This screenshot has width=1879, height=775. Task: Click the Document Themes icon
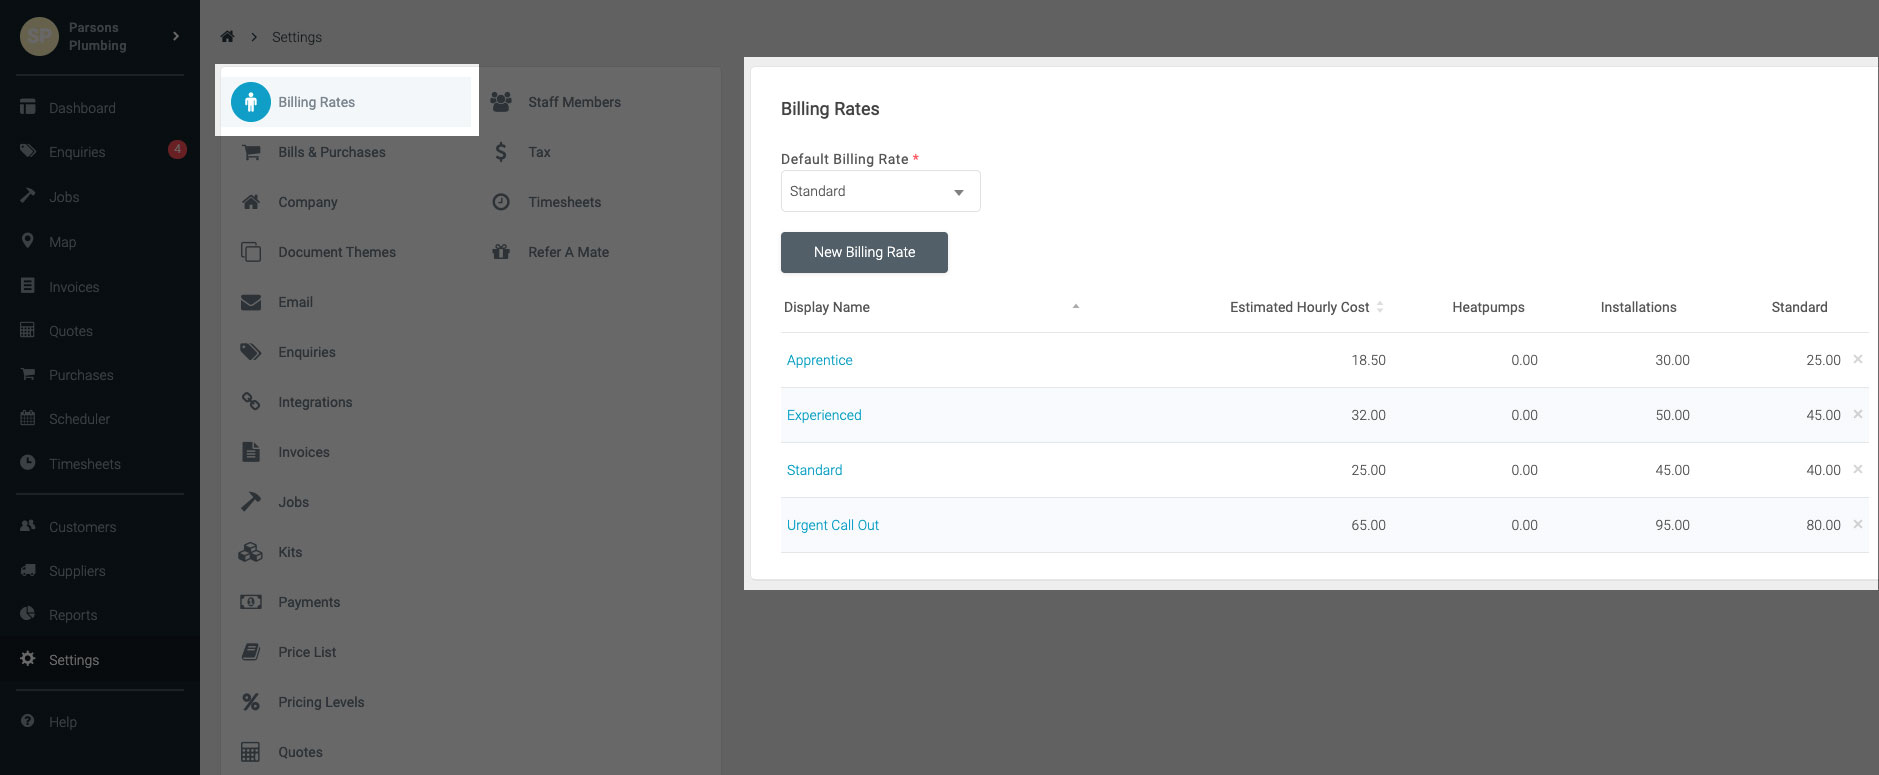click(x=251, y=252)
